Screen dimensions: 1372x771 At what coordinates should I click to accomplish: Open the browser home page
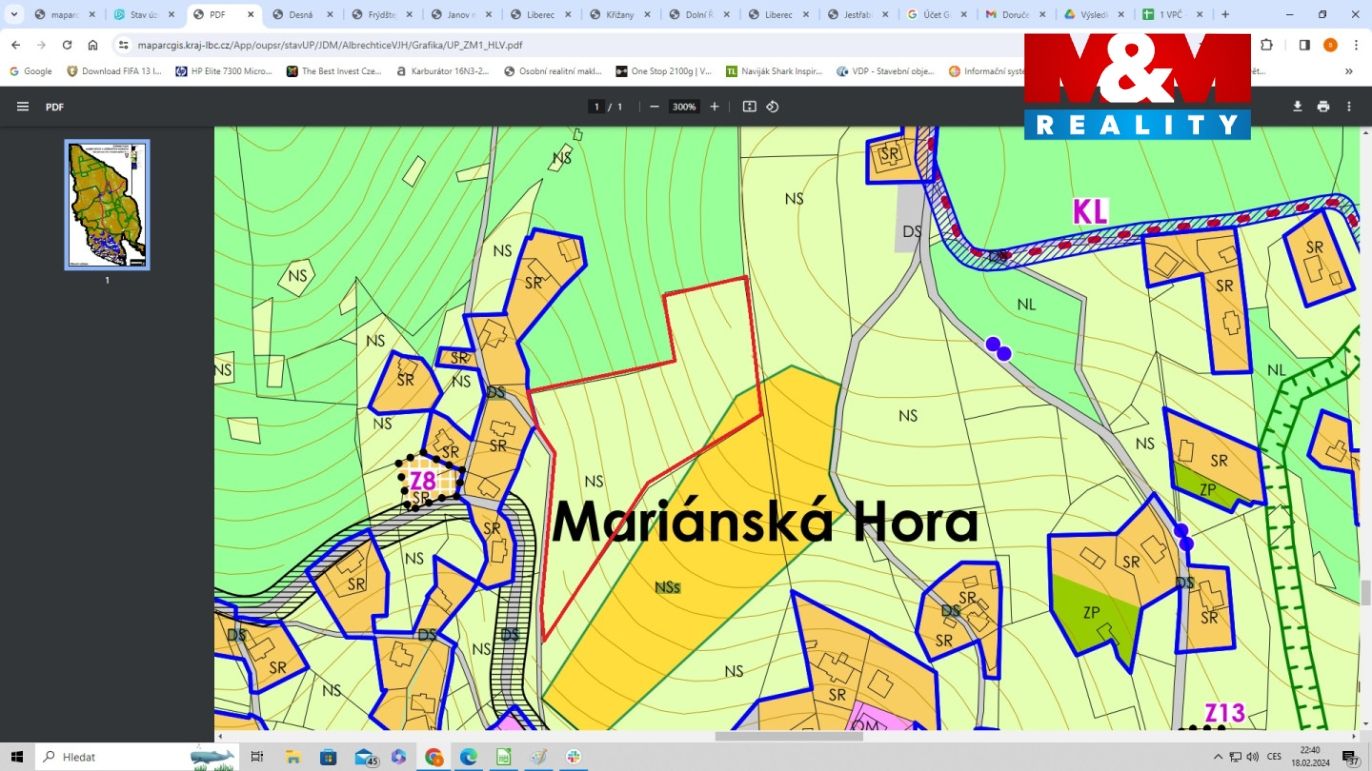click(93, 45)
